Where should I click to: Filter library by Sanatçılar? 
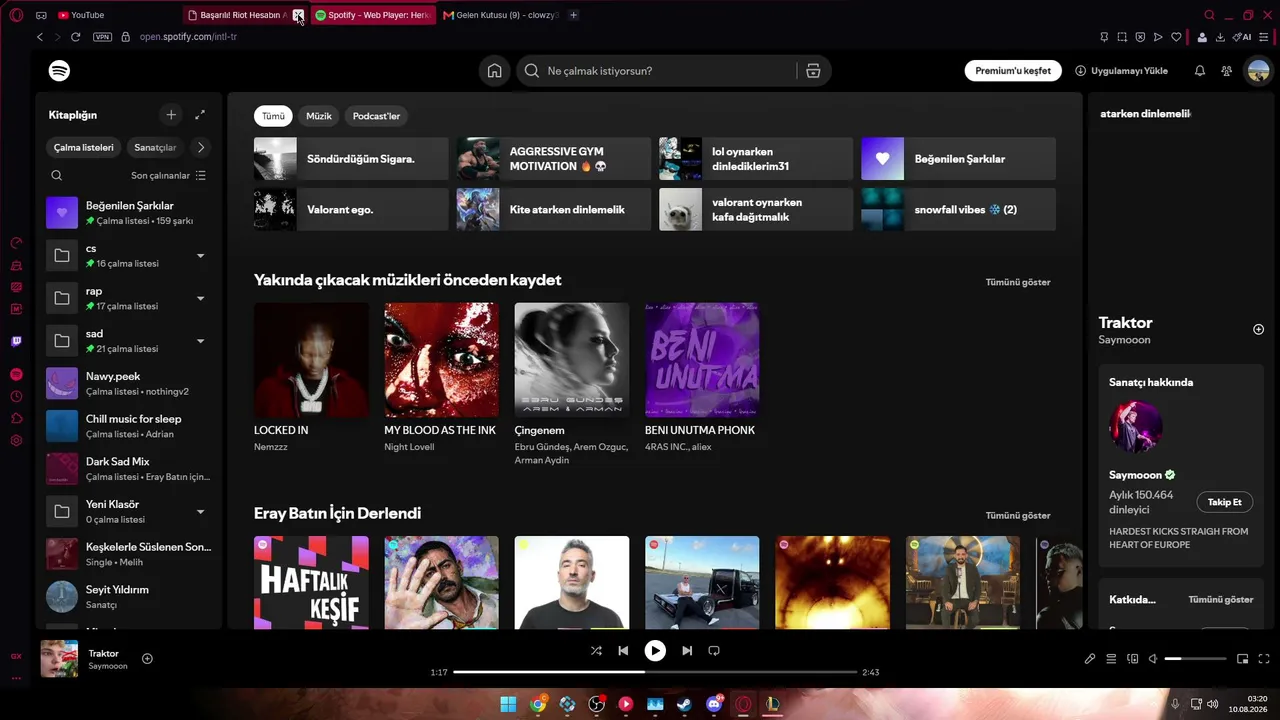pyautogui.click(x=155, y=148)
